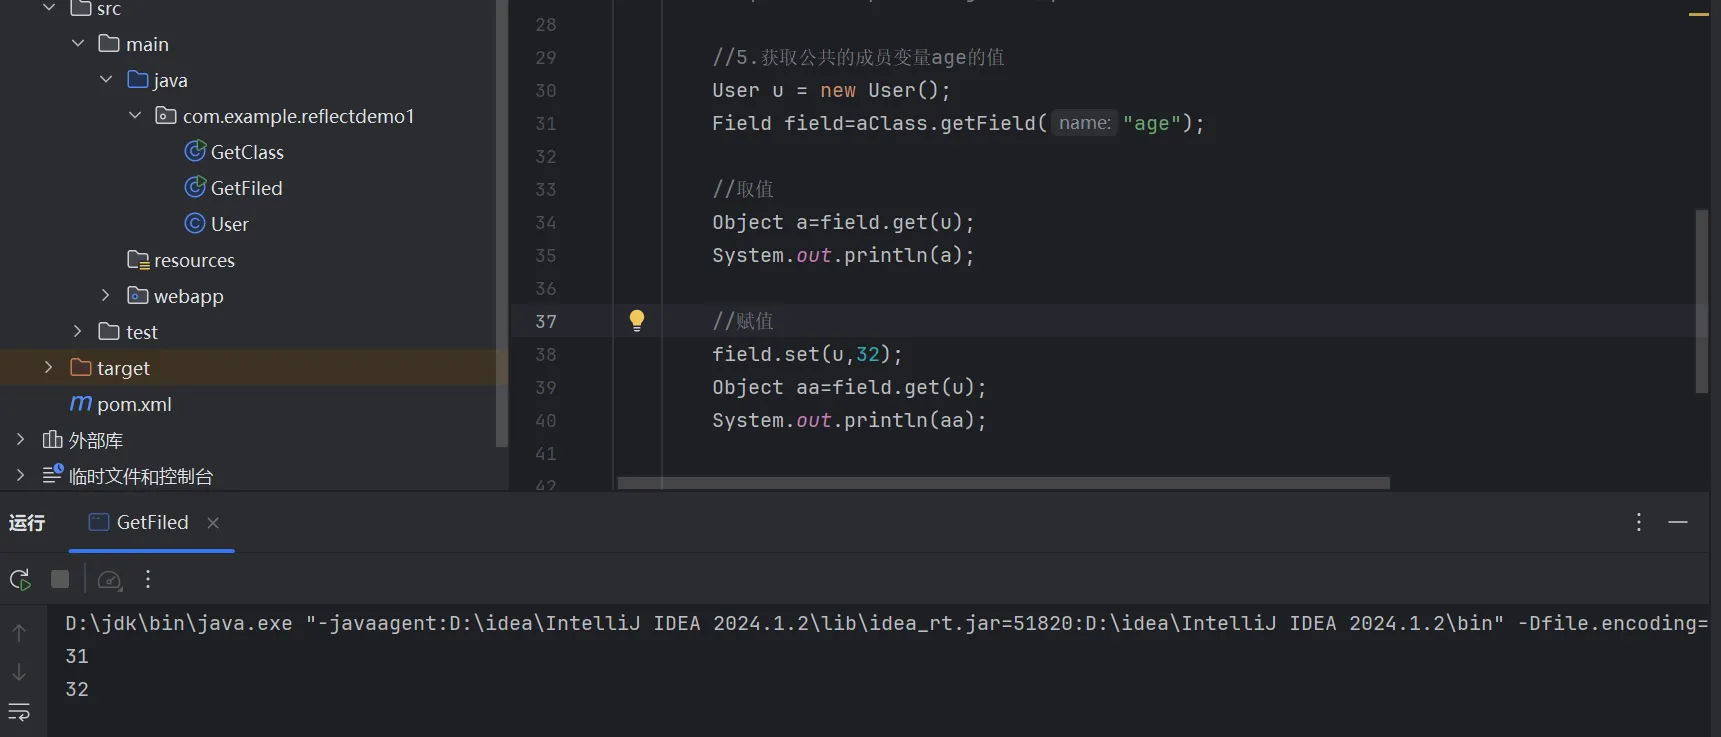
Task: Open more actions in run toolbar
Action: pyautogui.click(x=148, y=580)
